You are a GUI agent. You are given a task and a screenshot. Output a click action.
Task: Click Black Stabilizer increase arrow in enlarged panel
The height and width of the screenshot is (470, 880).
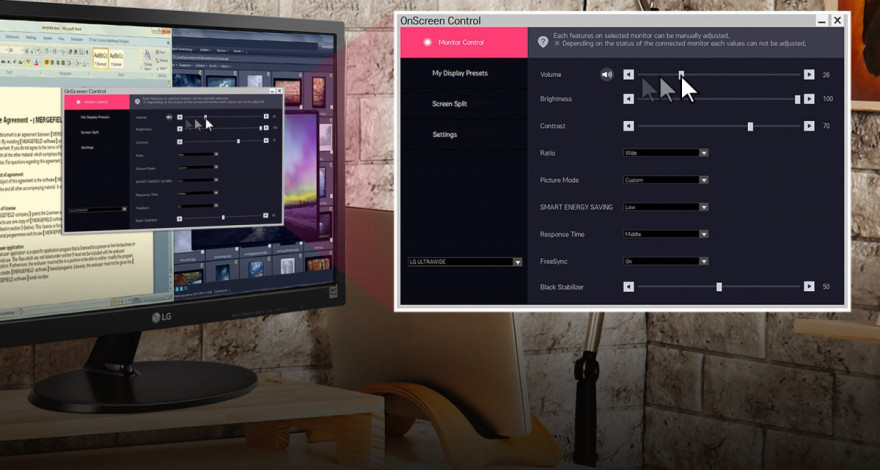click(x=809, y=286)
